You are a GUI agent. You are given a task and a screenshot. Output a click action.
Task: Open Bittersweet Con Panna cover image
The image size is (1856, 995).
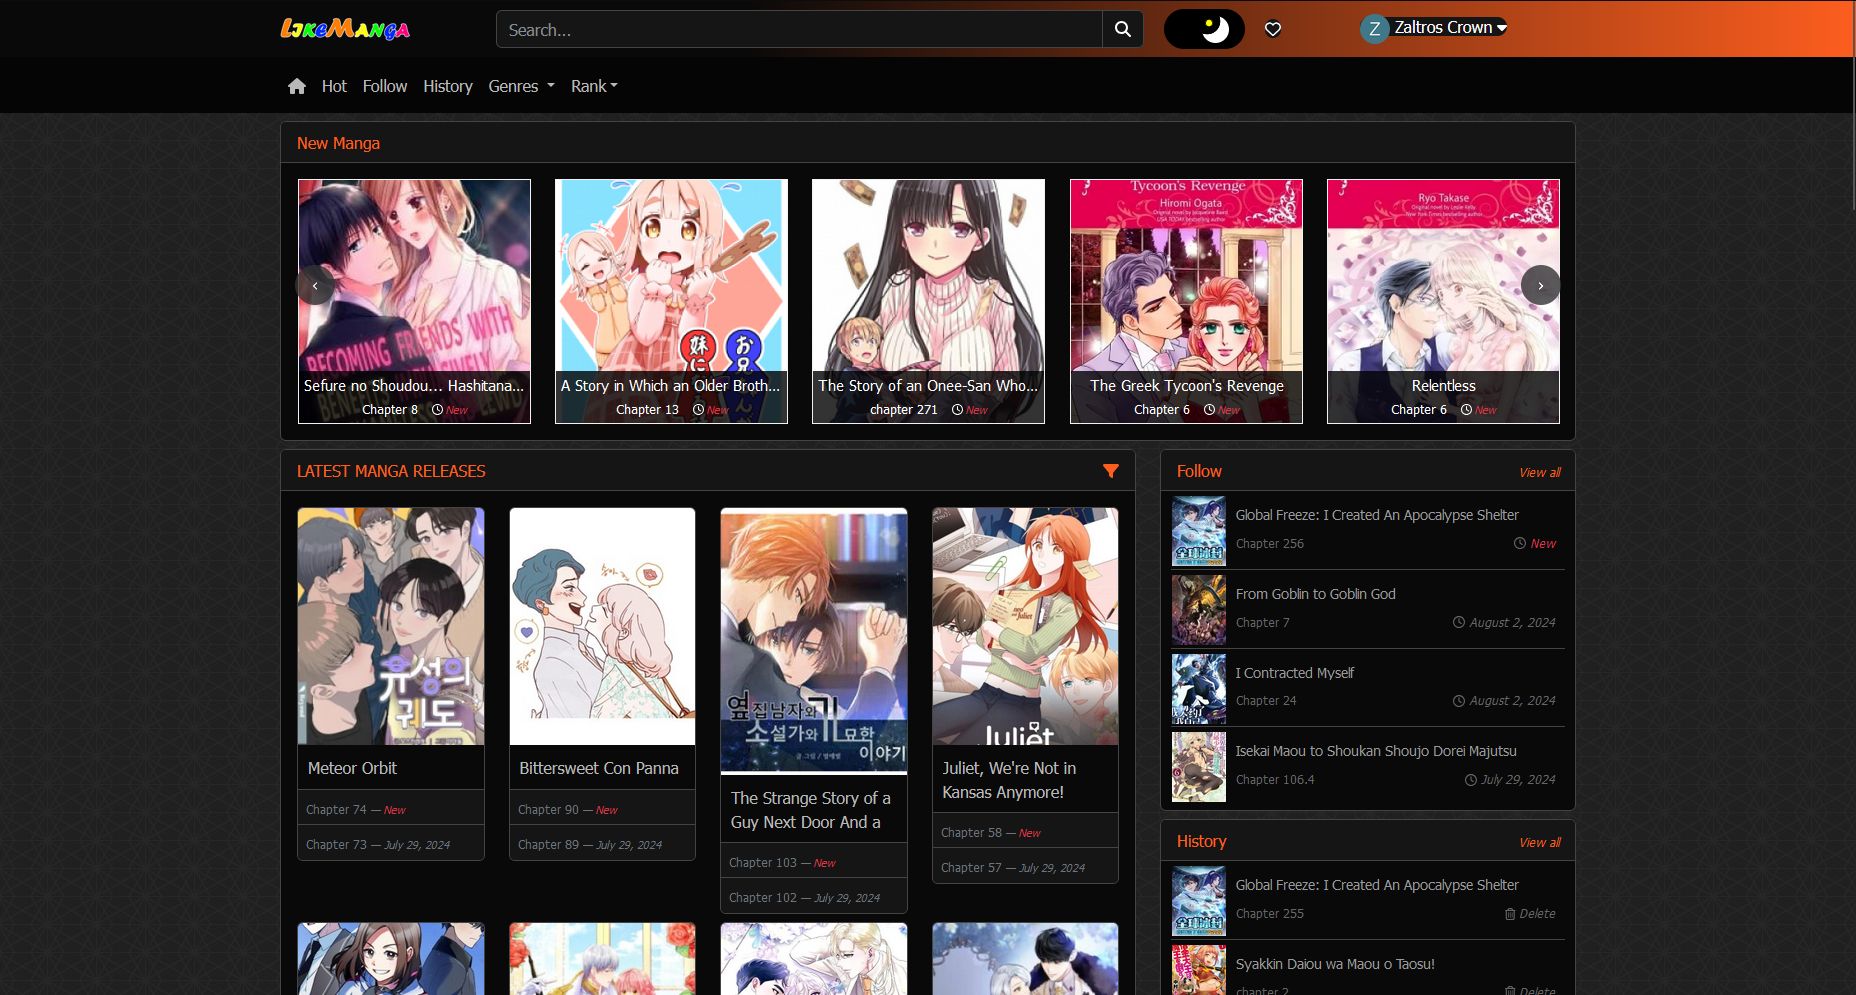602,626
